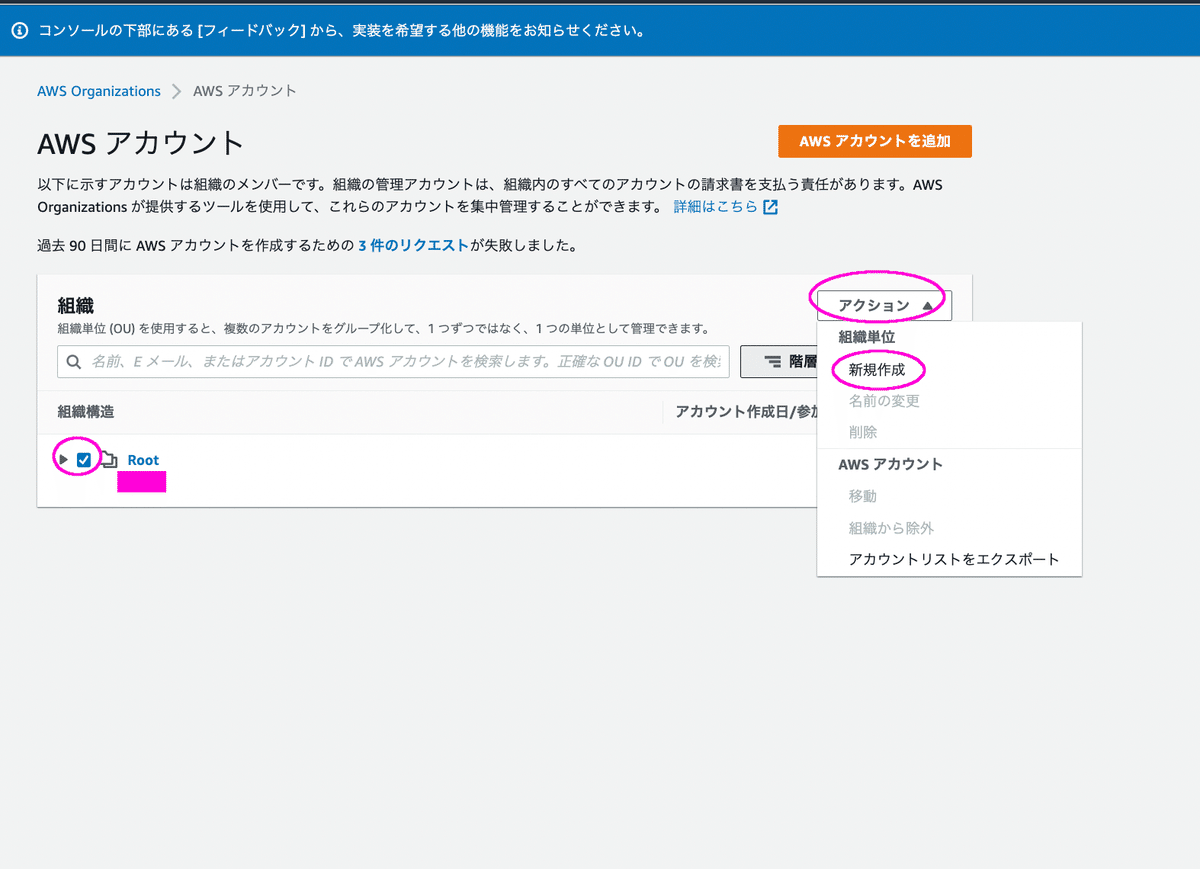Screen dimensions: 1200x869
Task: Click the info icon in the blue banner
Action: (x=19, y=30)
